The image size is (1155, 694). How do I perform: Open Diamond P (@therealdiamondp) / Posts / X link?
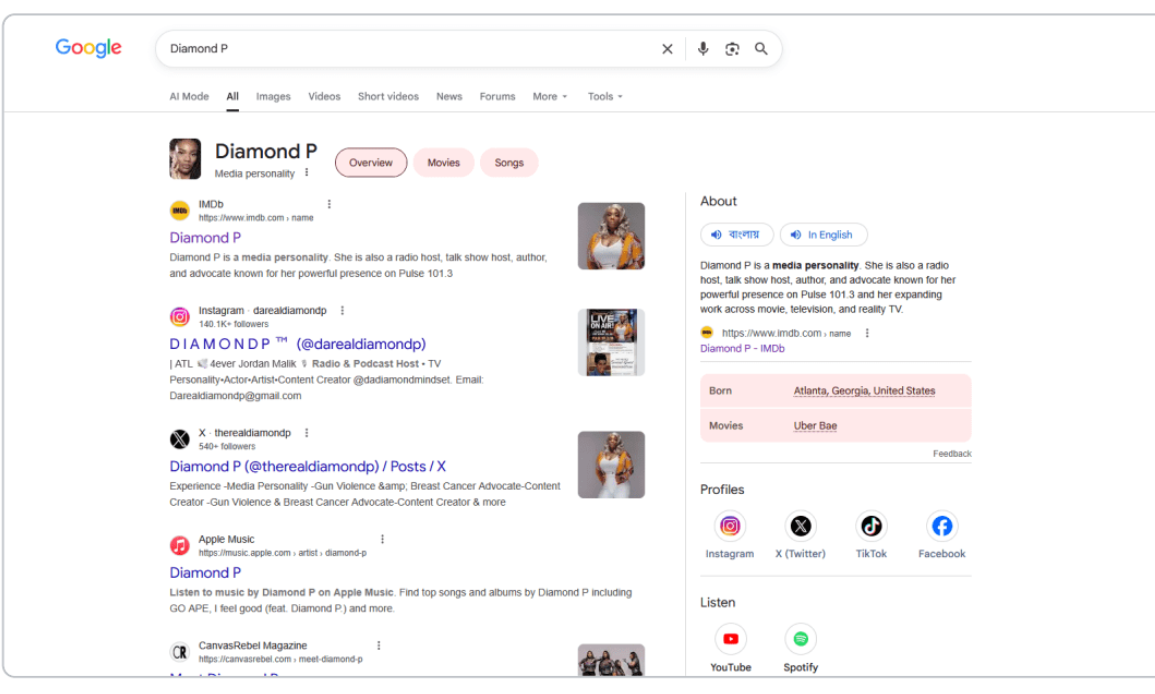pyautogui.click(x=308, y=466)
